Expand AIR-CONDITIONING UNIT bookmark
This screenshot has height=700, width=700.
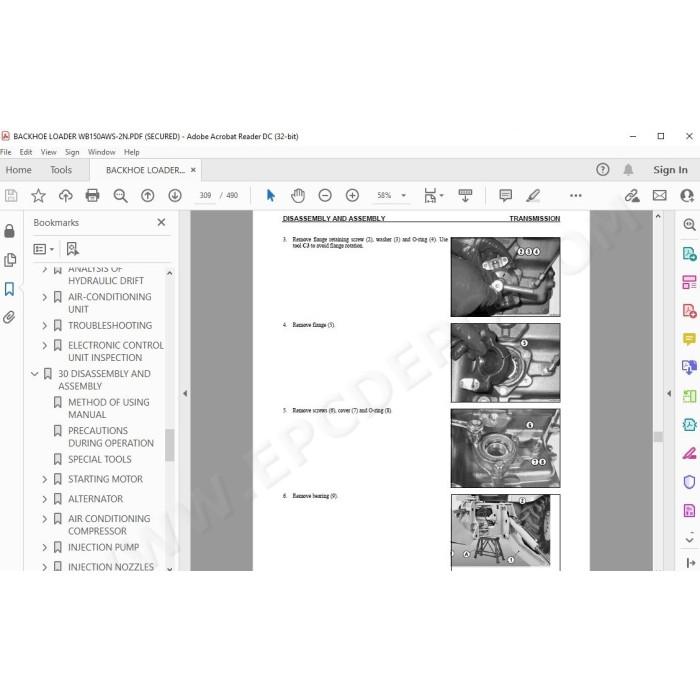point(44,297)
